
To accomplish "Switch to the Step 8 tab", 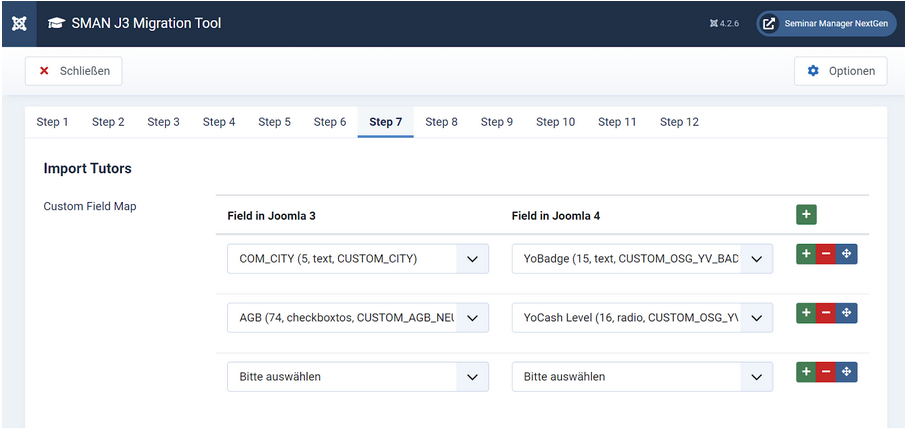I will 441,122.
